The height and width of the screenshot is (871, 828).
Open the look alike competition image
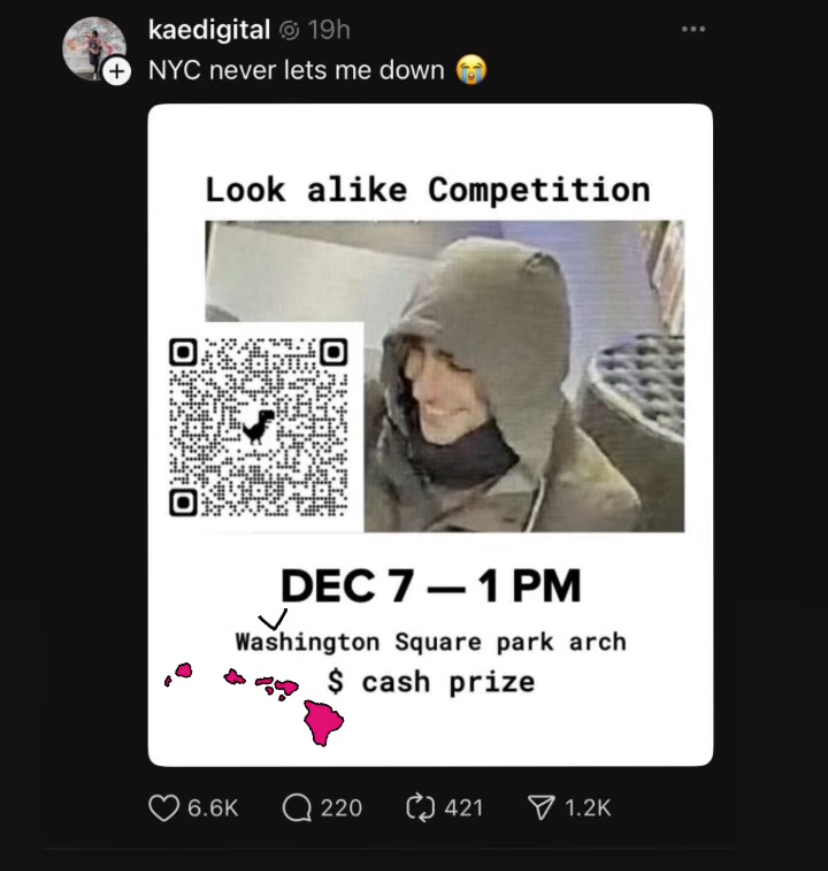pos(430,435)
